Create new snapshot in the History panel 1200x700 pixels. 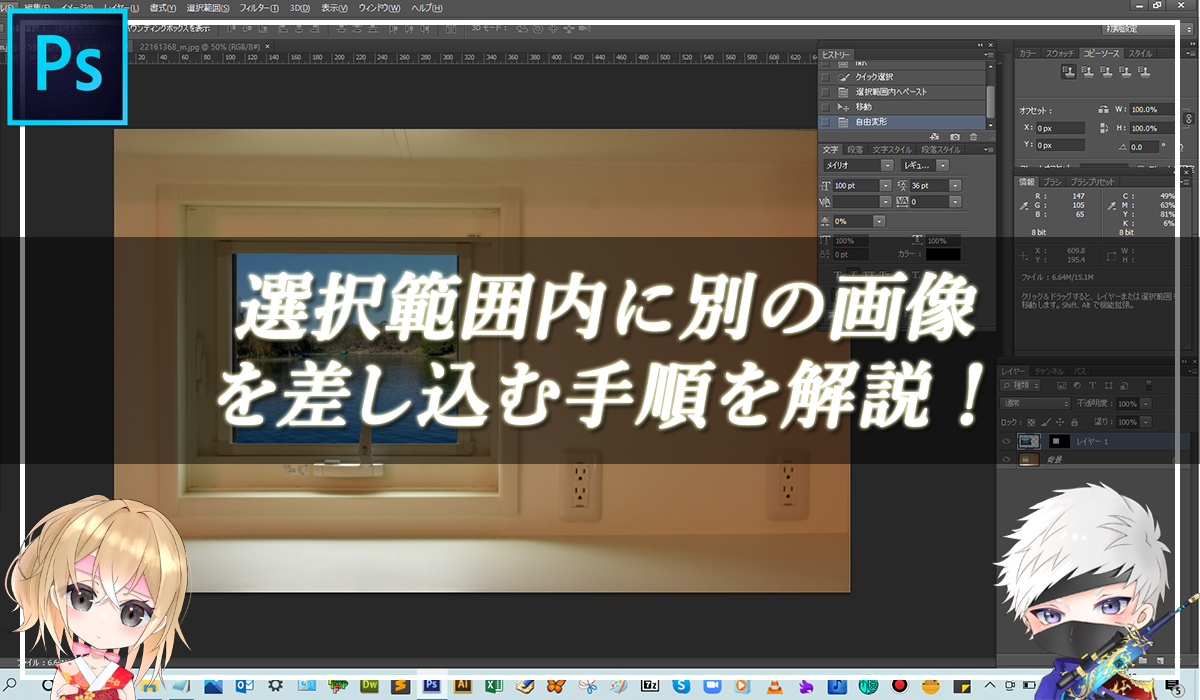coord(955,135)
